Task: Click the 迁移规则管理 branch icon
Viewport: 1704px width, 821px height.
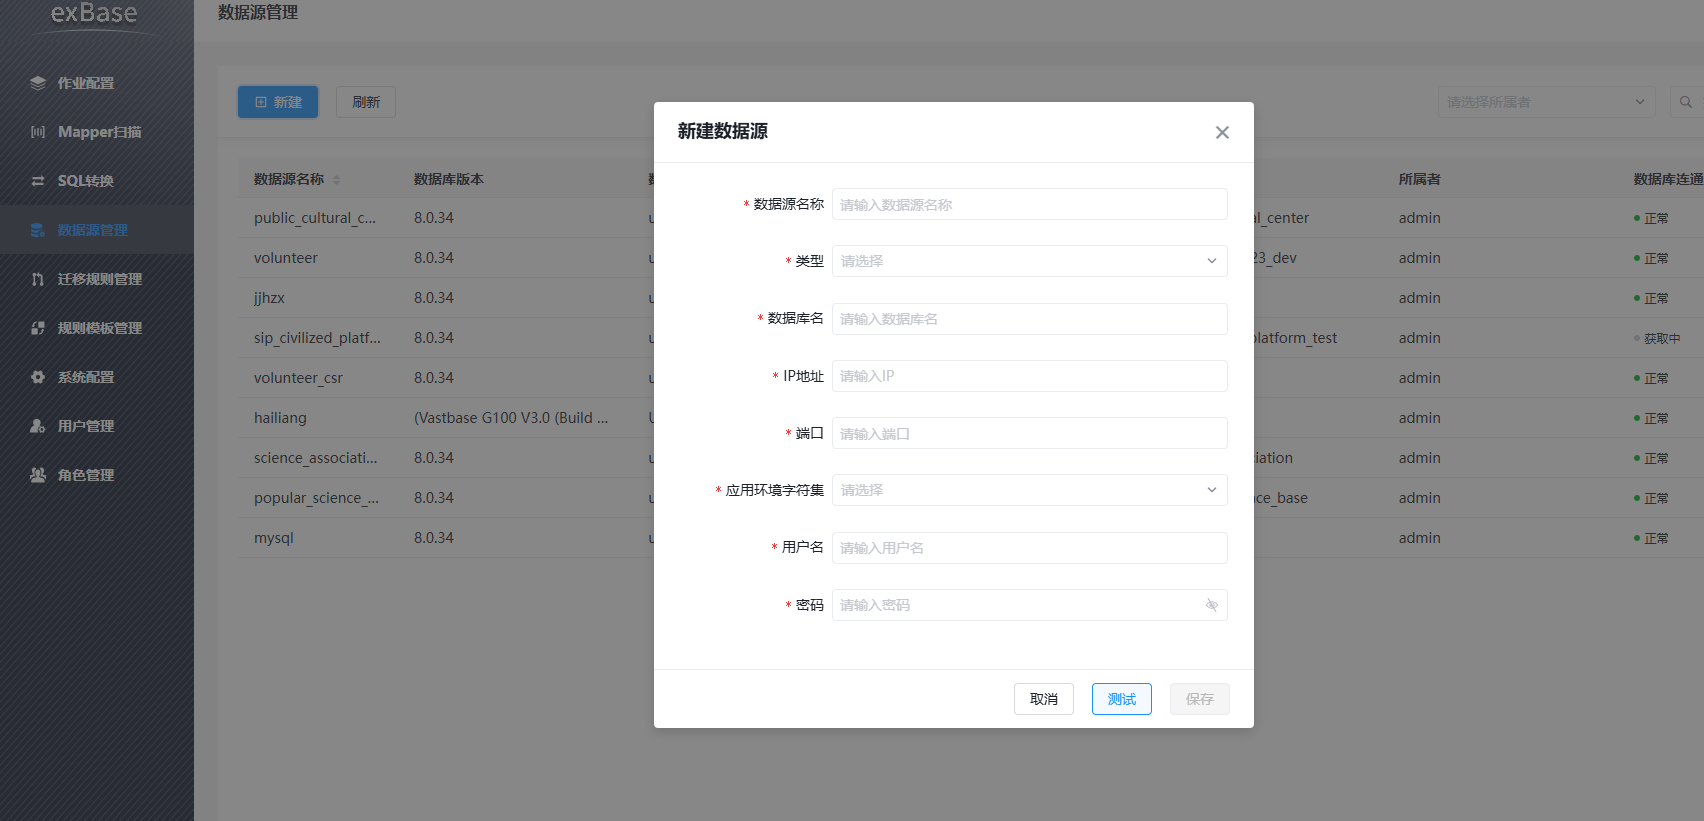Action: [x=38, y=279]
